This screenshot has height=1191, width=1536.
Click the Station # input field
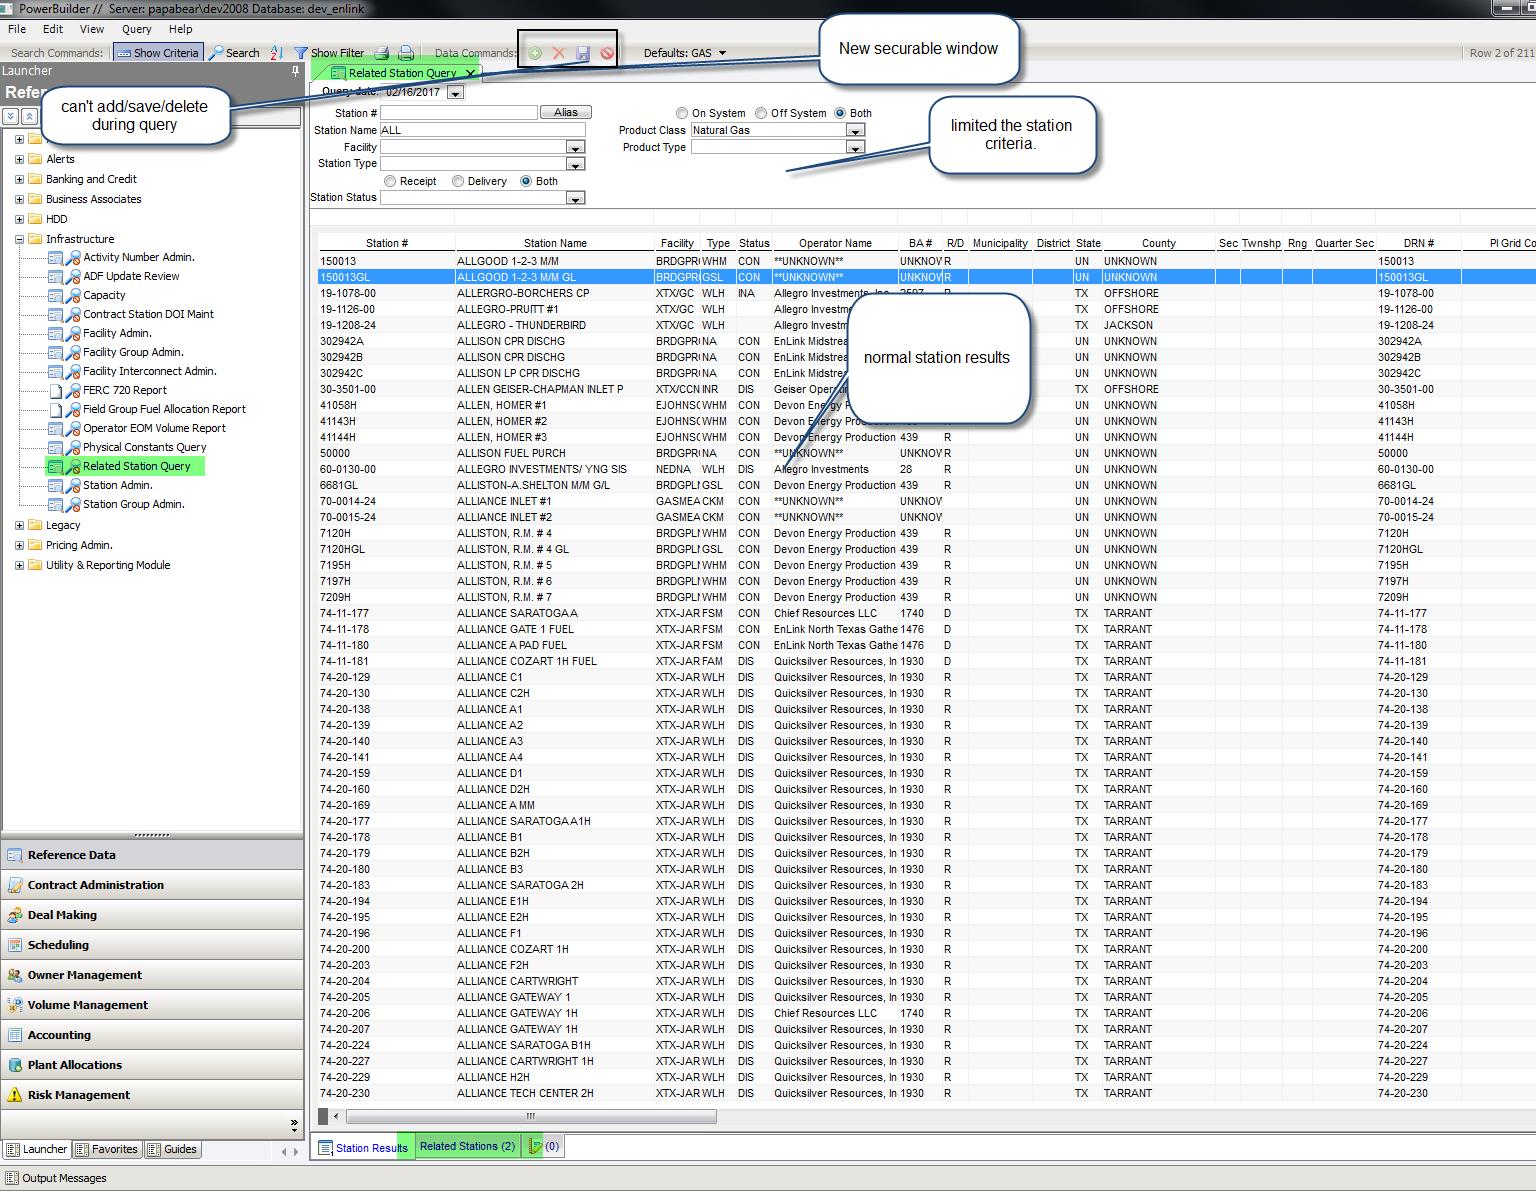[x=459, y=113]
